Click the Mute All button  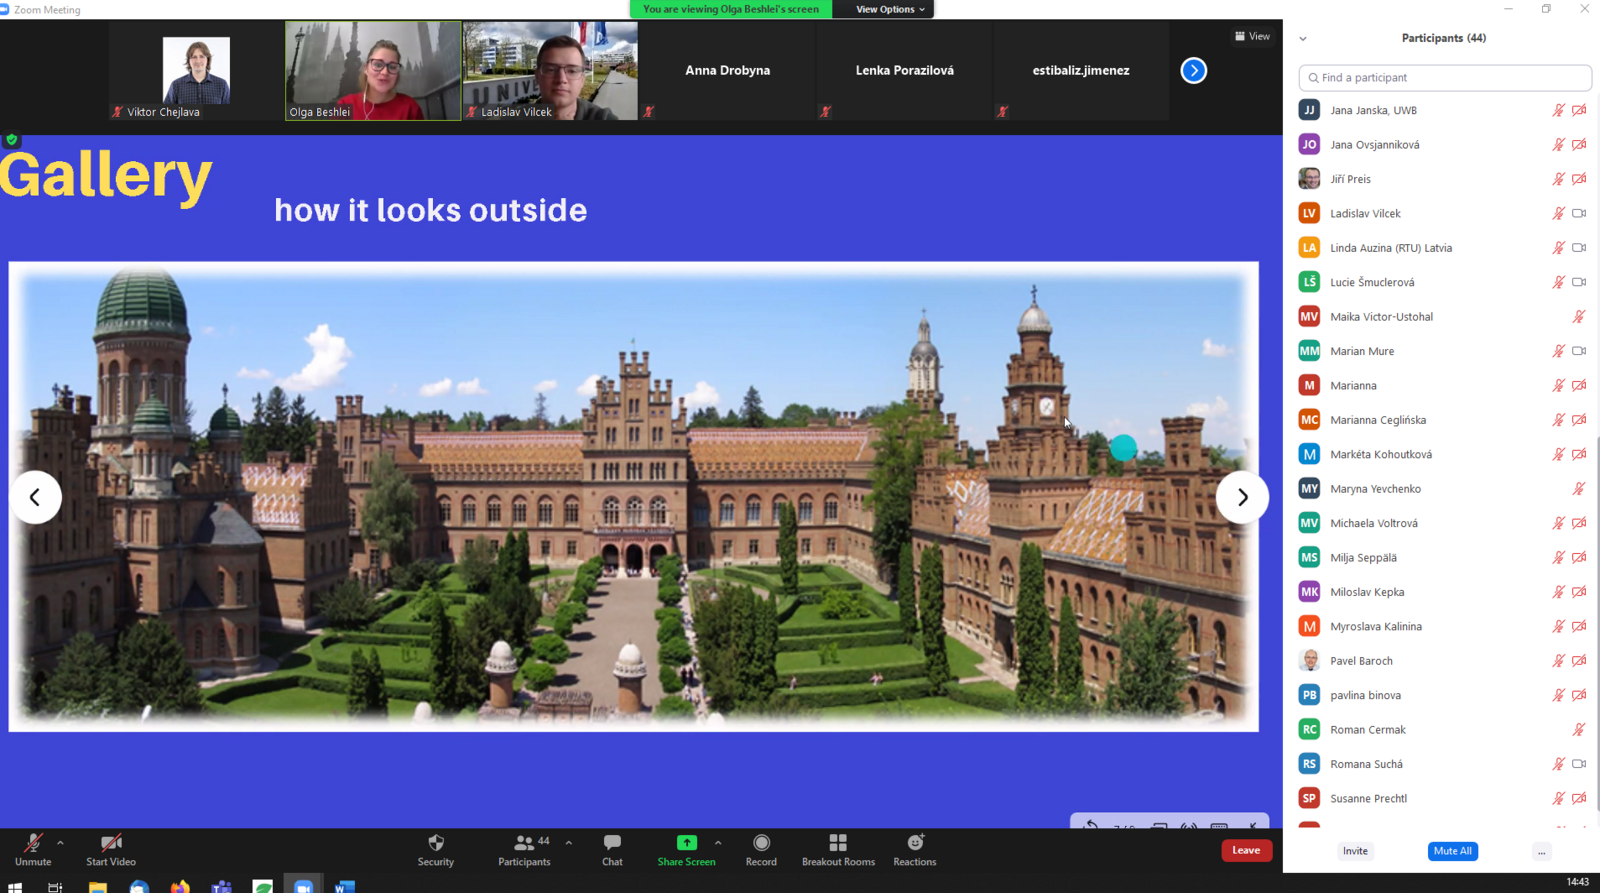coord(1452,851)
